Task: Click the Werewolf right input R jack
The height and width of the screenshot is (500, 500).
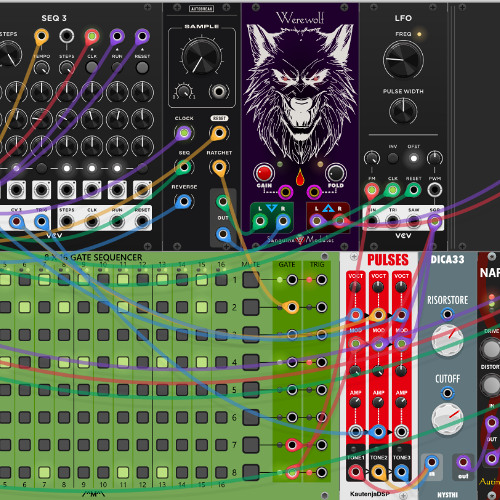Action: 283,221
